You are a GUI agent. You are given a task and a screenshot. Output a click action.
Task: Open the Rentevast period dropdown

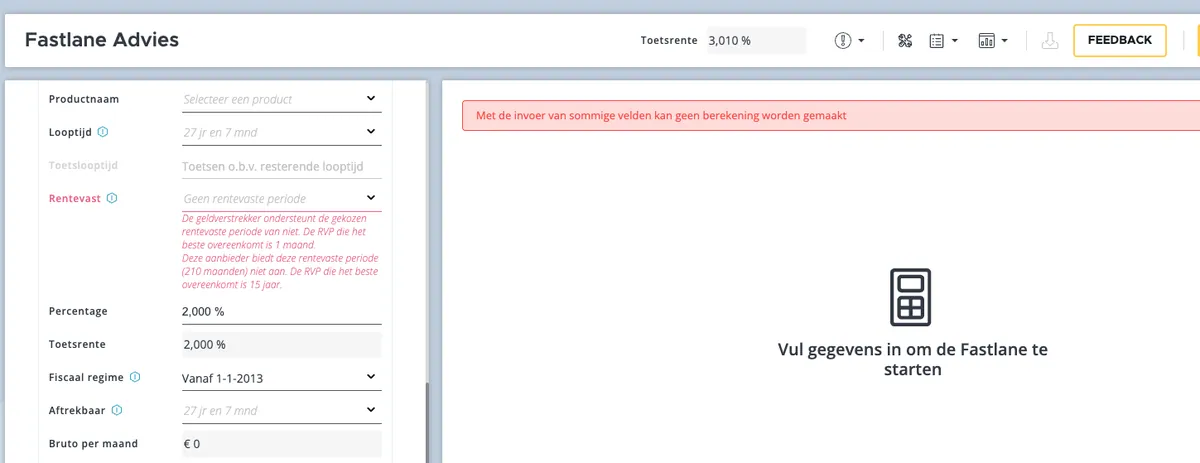(x=281, y=198)
